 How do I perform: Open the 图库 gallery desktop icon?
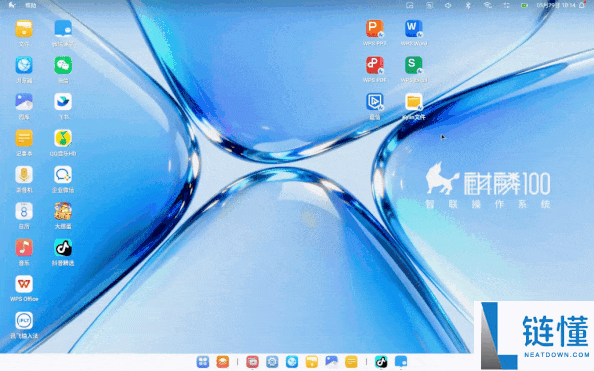(x=24, y=102)
